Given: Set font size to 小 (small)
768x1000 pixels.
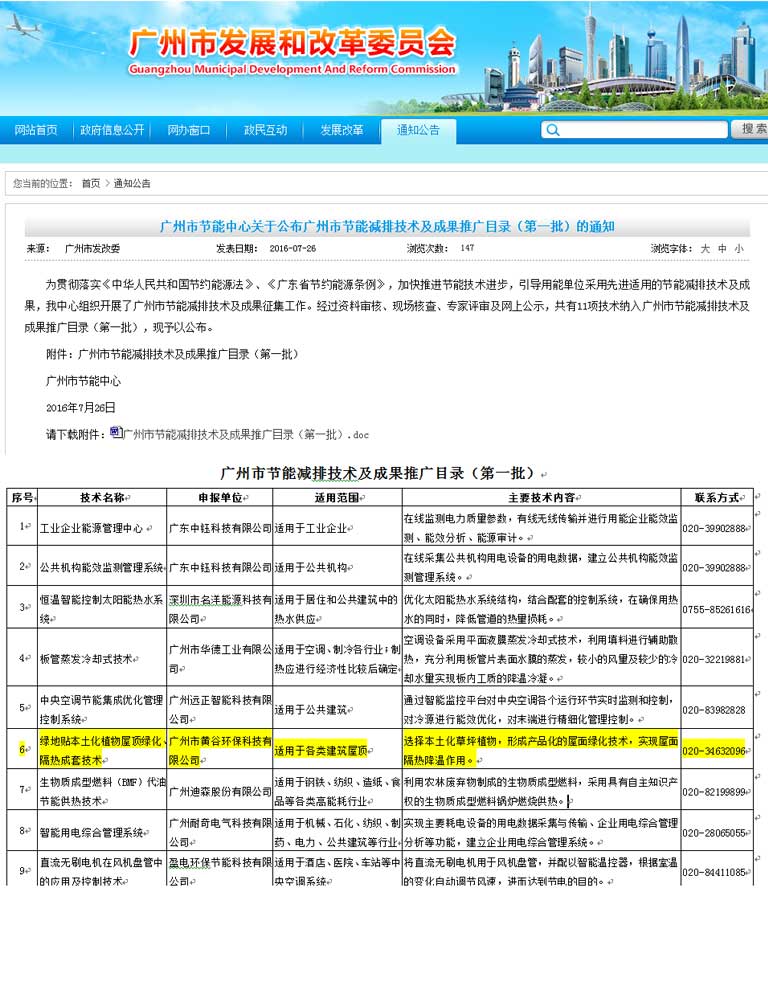Looking at the screenshot, I should tap(738, 248).
